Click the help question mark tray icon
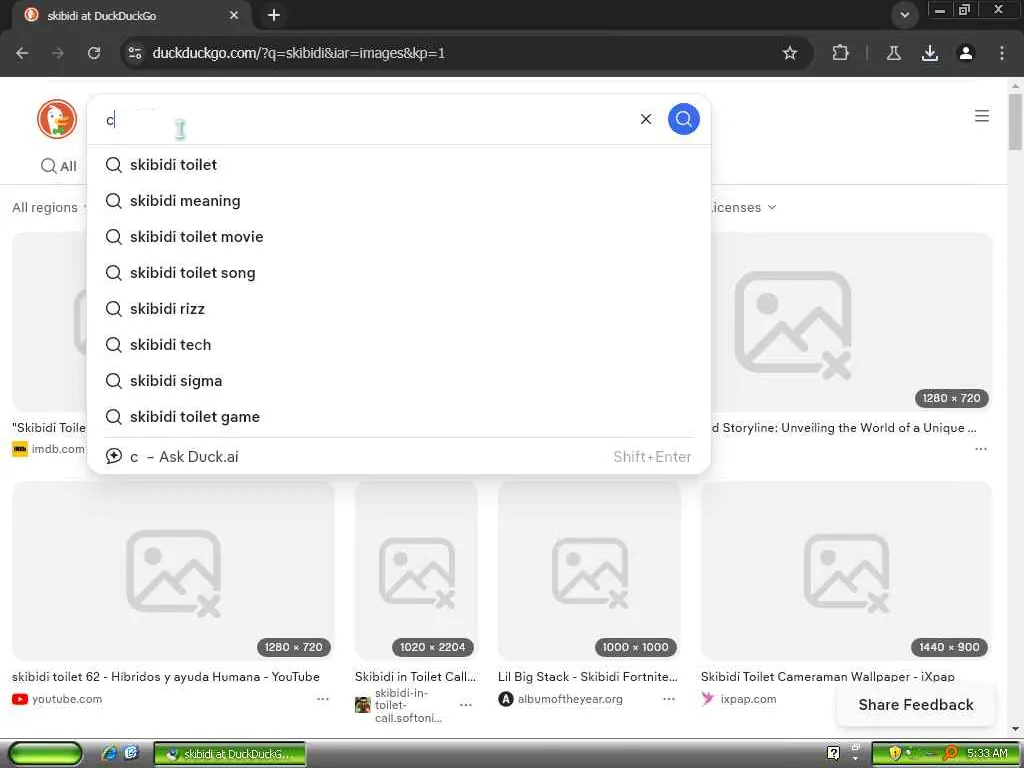Screen dimensions: 1024x768 (833, 753)
